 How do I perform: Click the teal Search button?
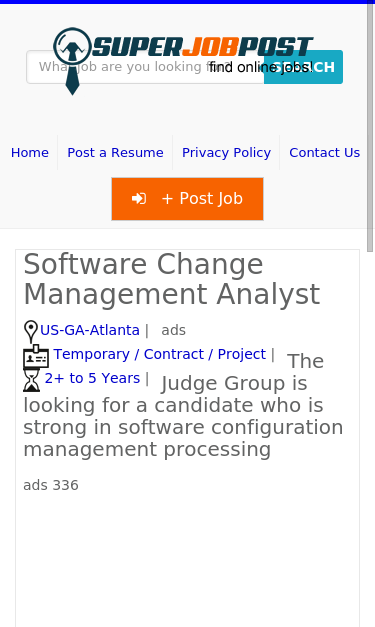pyautogui.click(x=303, y=67)
